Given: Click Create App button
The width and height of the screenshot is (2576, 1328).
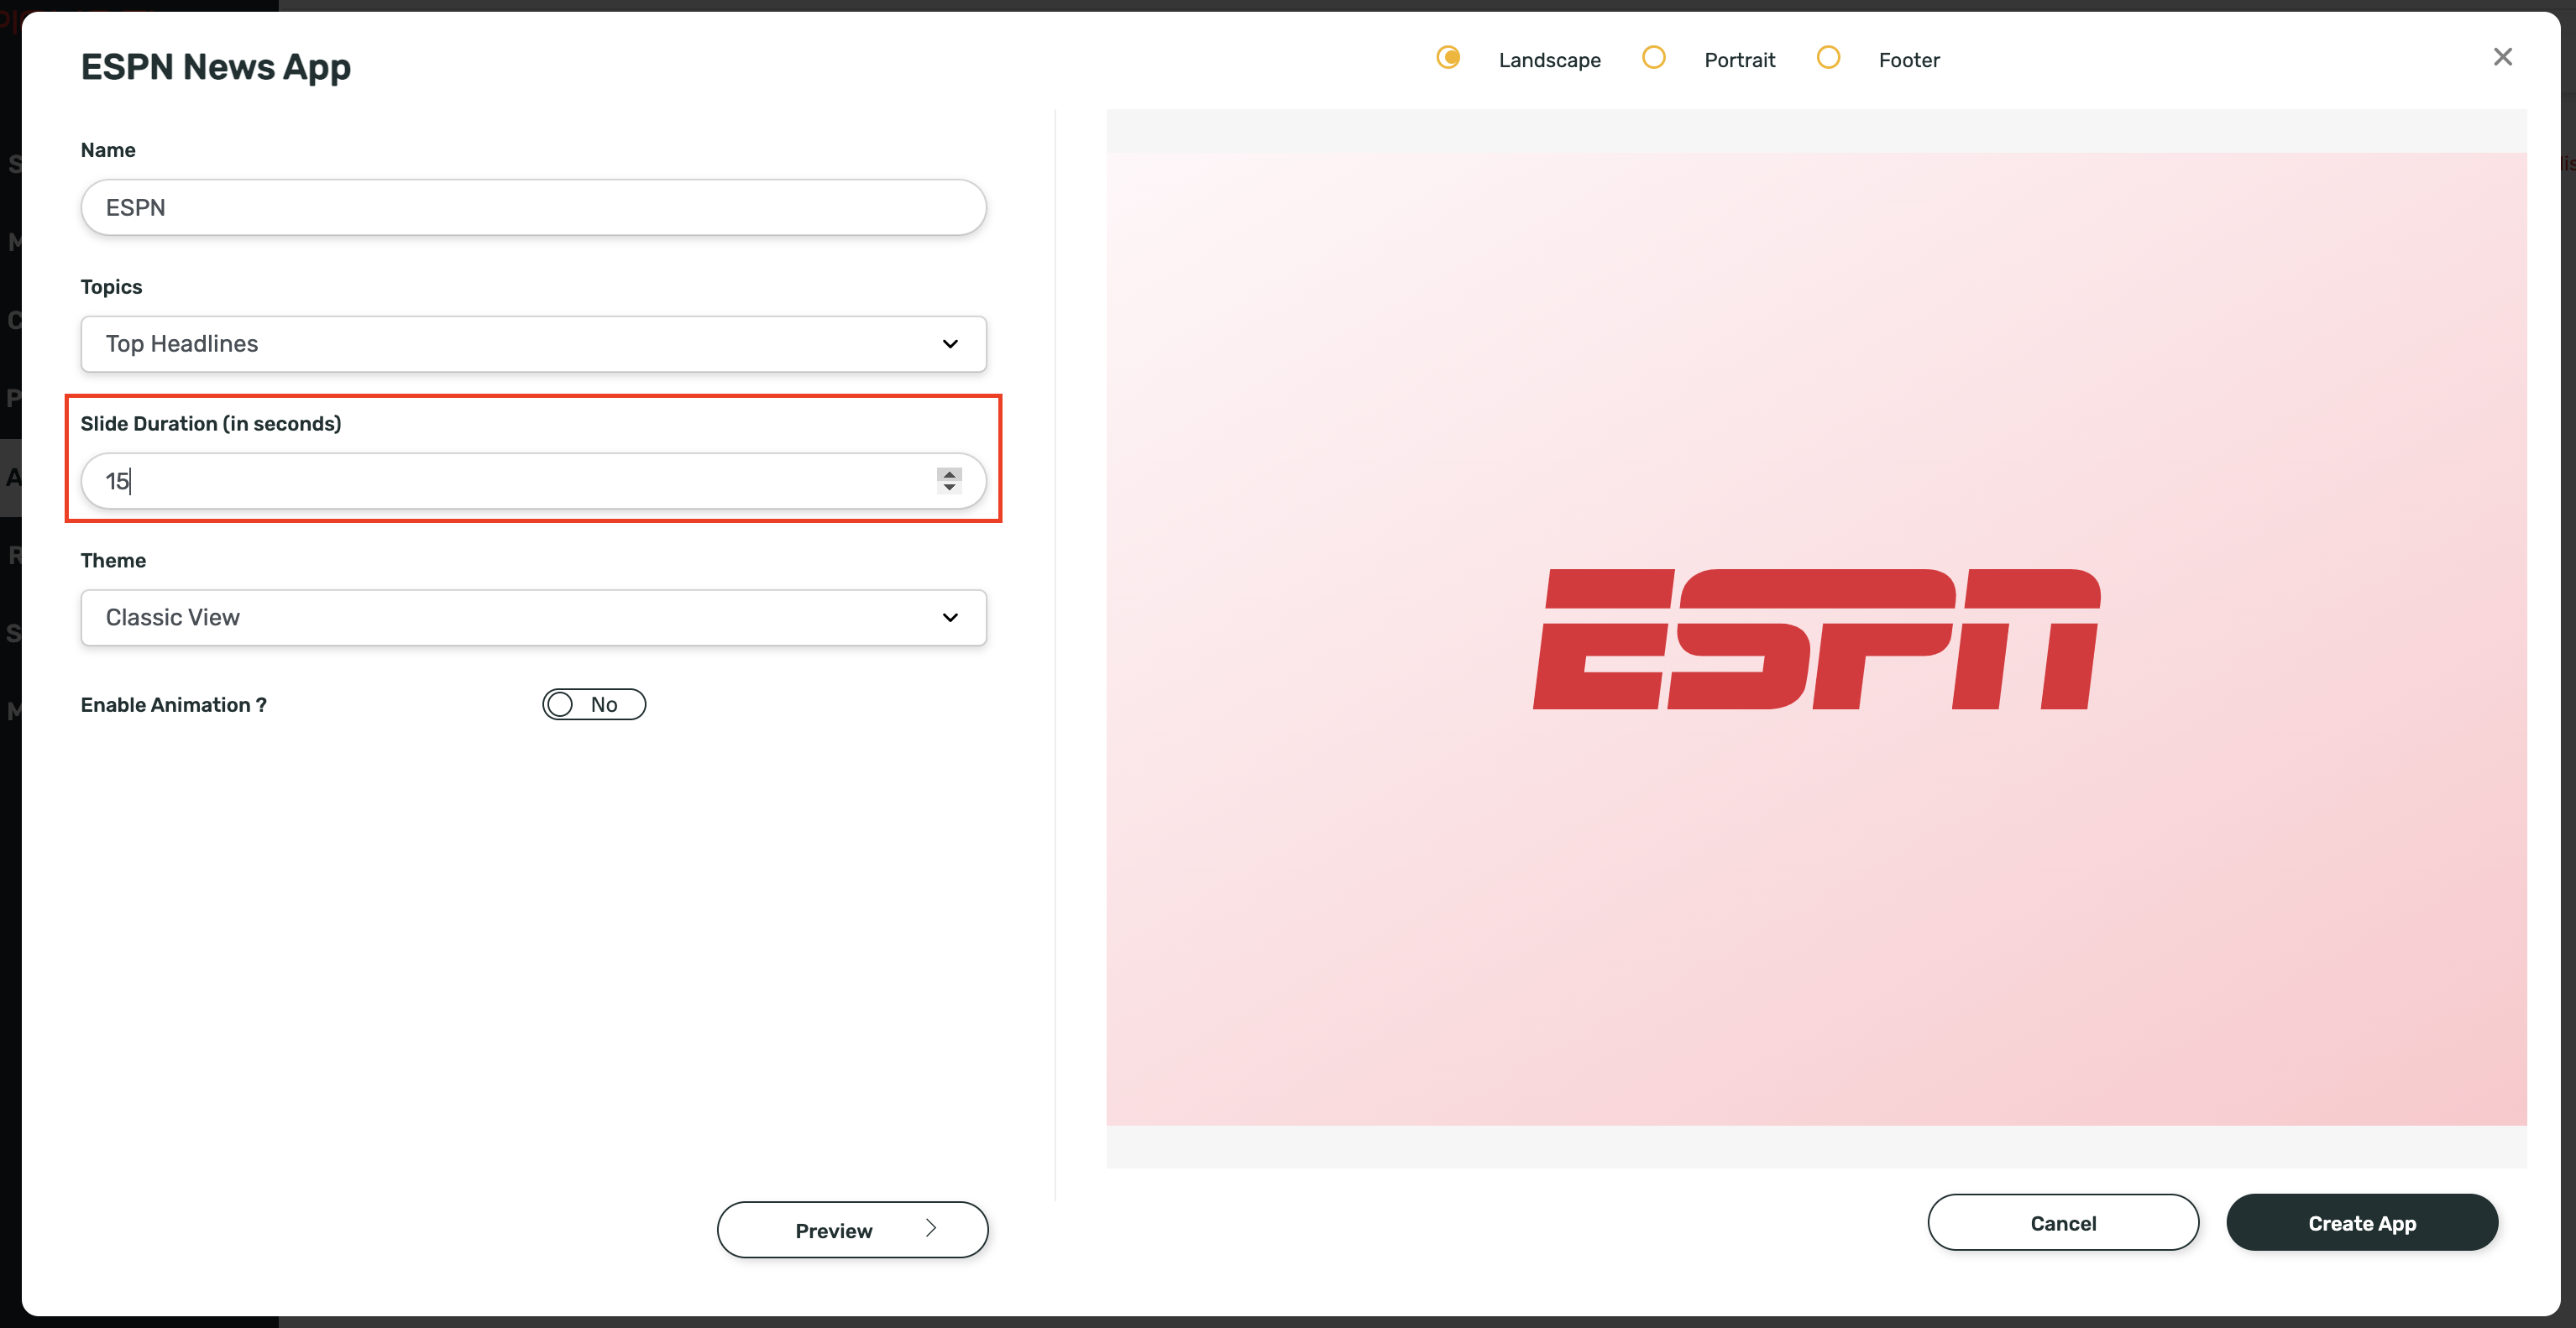Looking at the screenshot, I should pos(2361,1222).
